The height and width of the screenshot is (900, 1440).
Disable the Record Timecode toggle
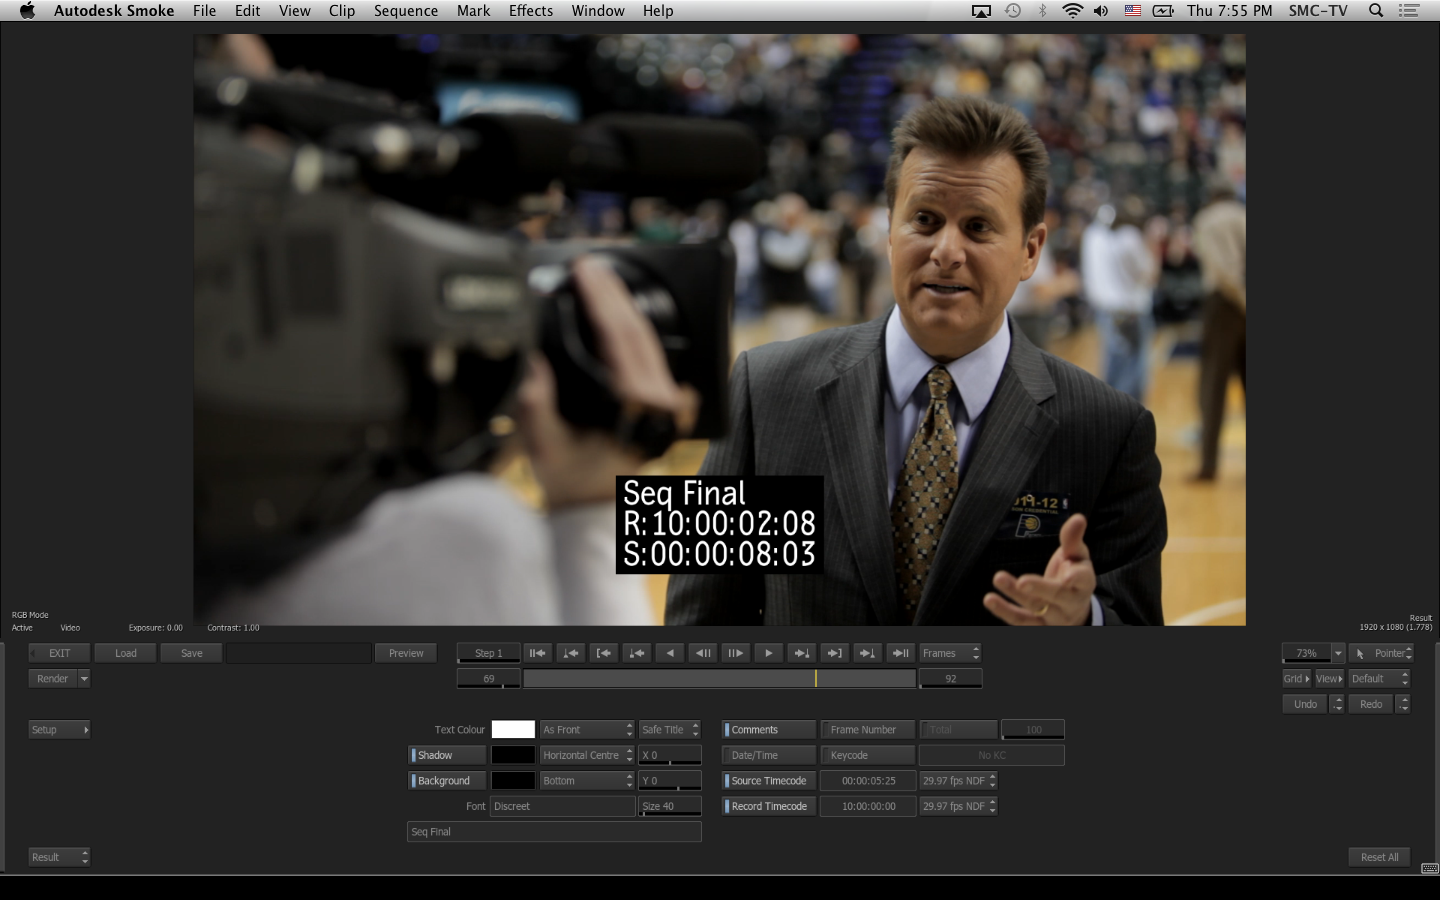tap(768, 806)
